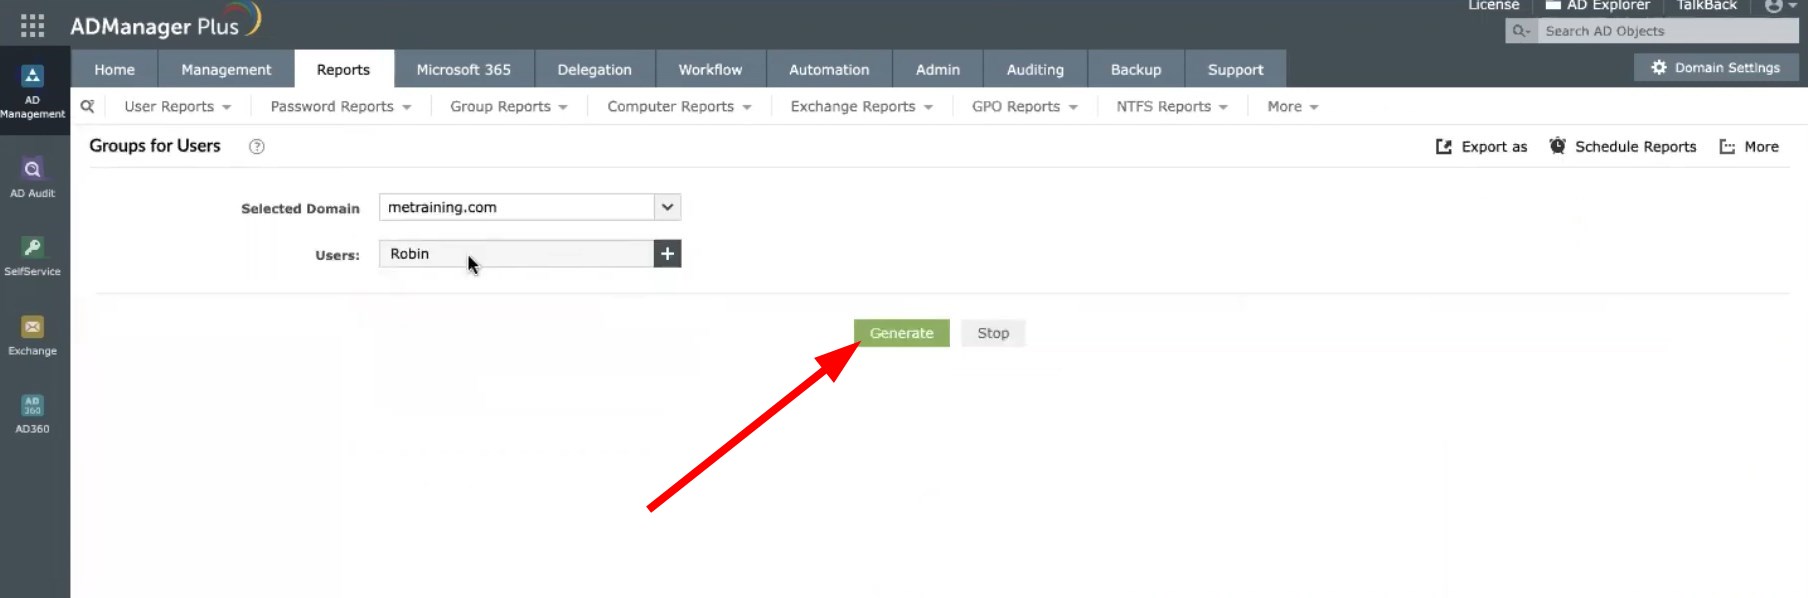Open the apps grid launcher icon

(x=32, y=25)
